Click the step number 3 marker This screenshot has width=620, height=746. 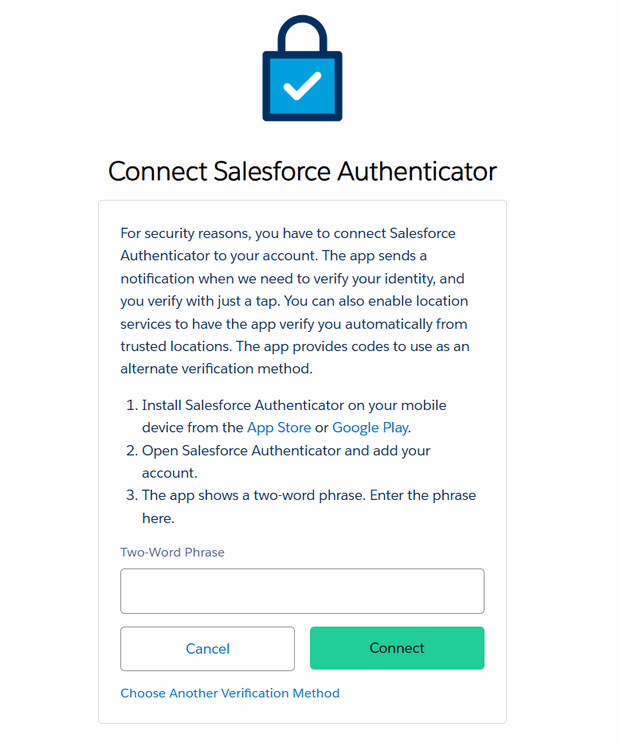[132, 495]
